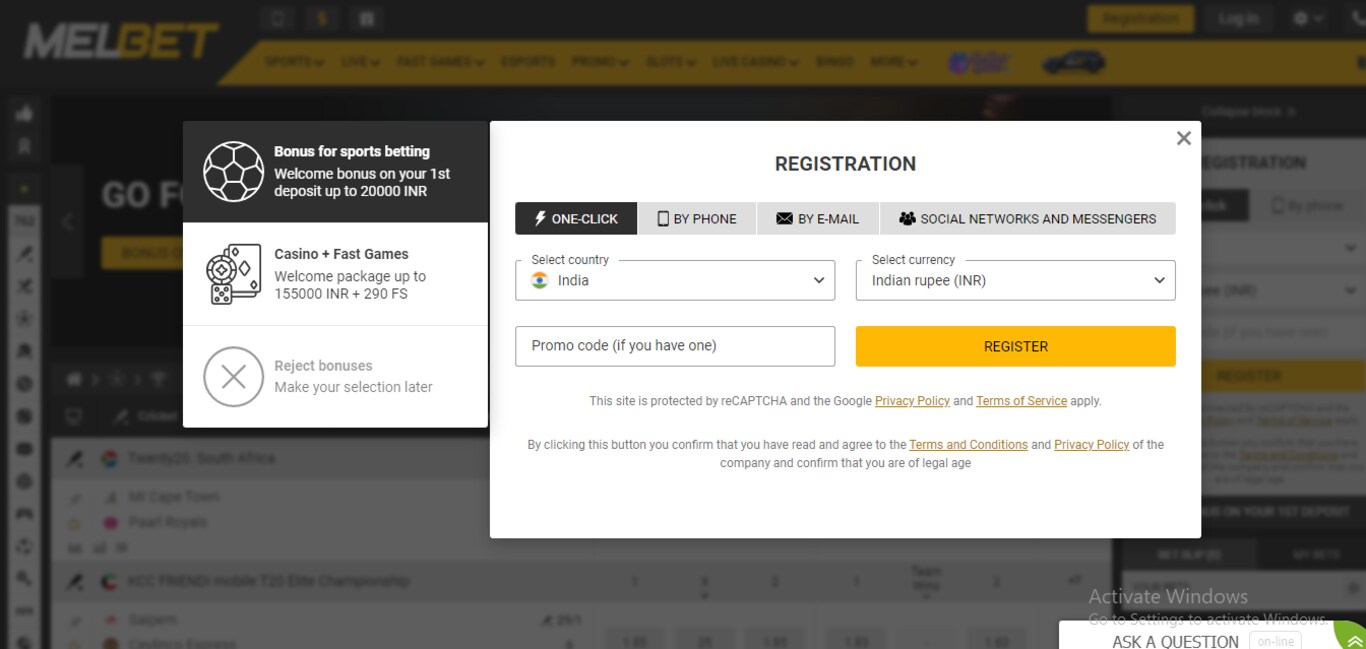Click the Log in button in header
Viewport: 1366px width, 649px height.
coord(1238,18)
